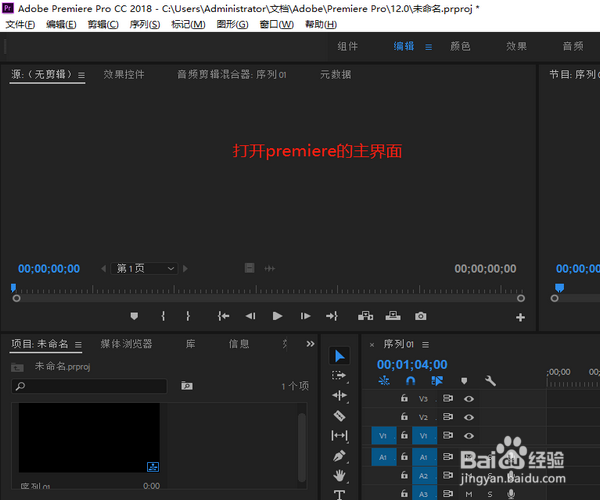Go to previous page arrow
The image size is (600, 500).
click(x=103, y=269)
